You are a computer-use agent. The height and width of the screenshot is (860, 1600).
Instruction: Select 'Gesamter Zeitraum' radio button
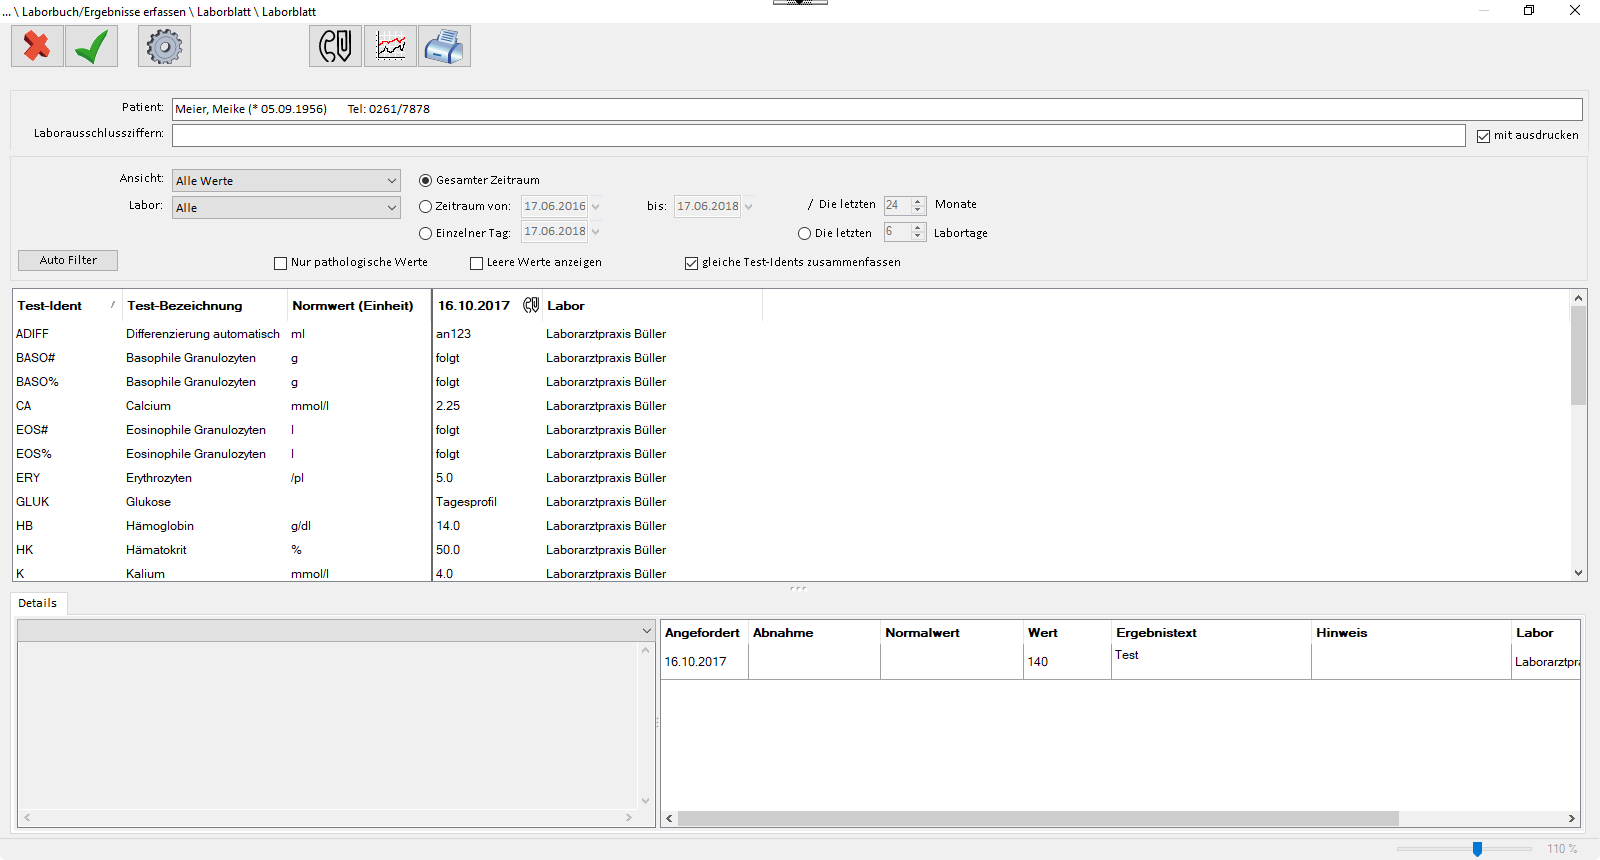(425, 181)
